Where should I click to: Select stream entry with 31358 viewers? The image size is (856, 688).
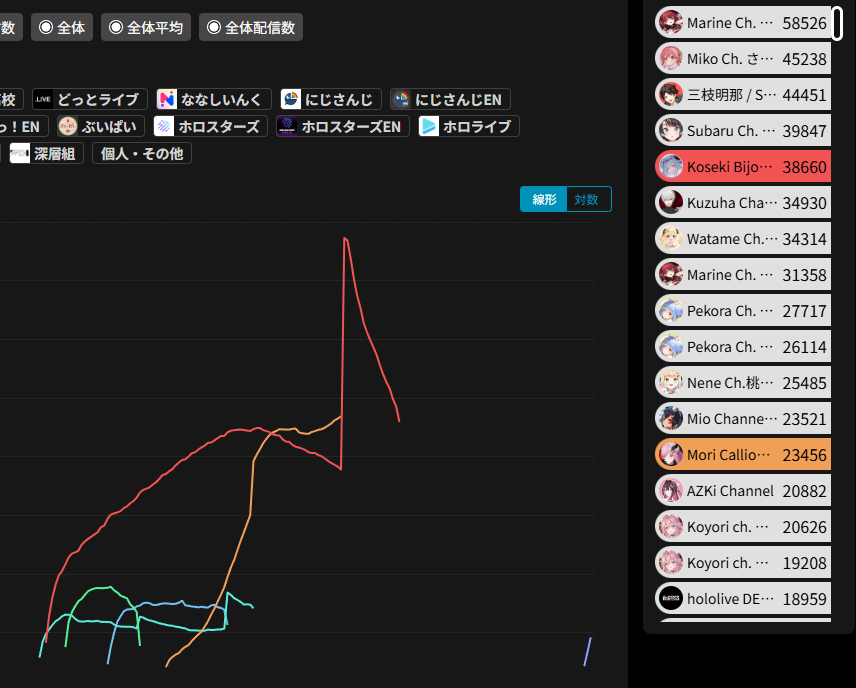pyautogui.click(x=743, y=275)
